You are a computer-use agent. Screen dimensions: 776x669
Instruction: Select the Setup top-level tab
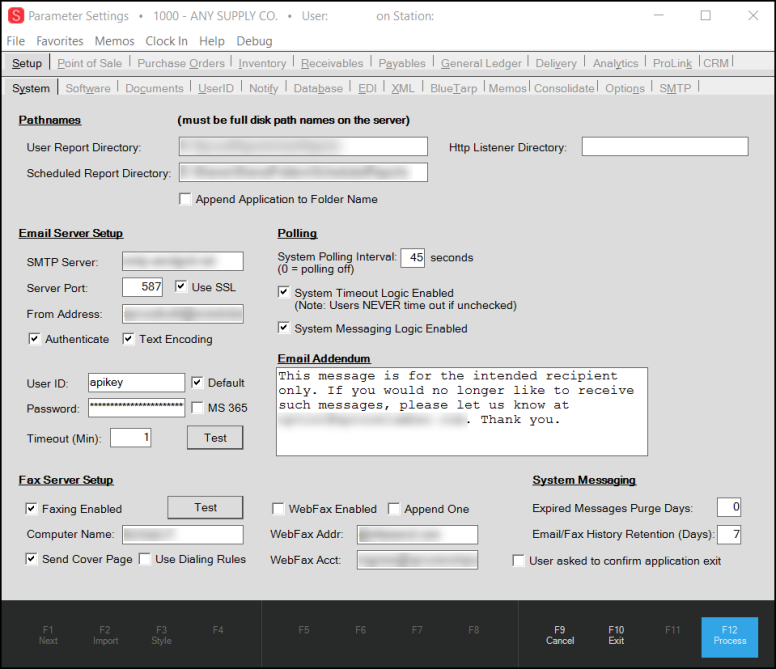click(x=27, y=63)
